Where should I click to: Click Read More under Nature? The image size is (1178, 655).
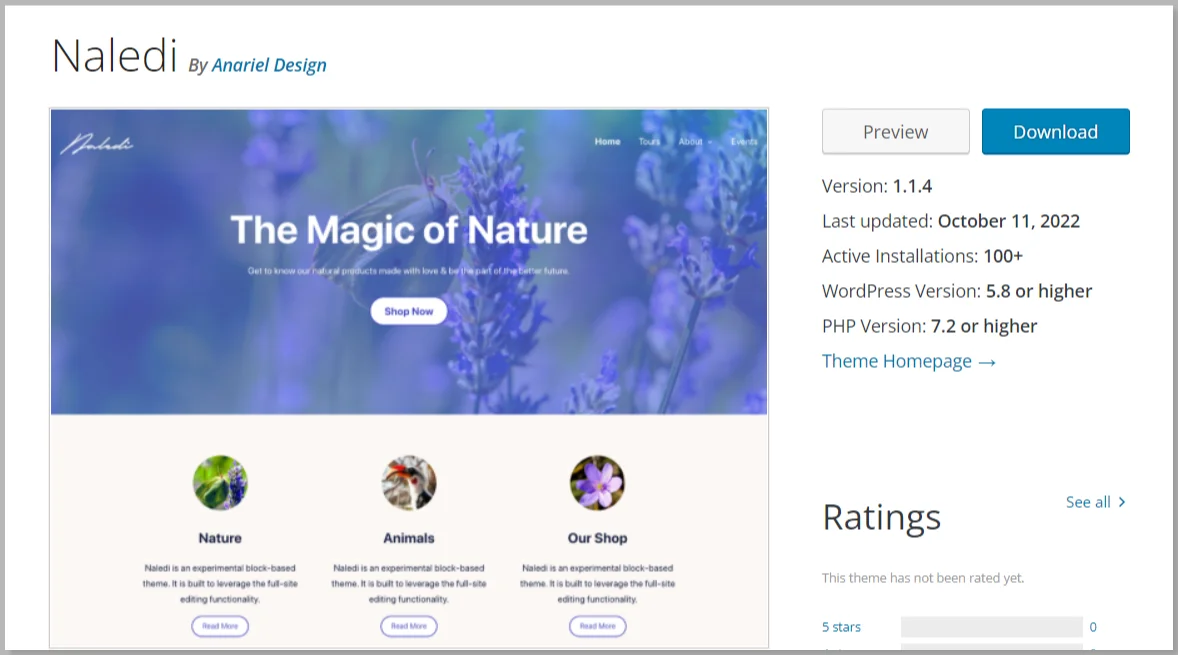tap(220, 626)
